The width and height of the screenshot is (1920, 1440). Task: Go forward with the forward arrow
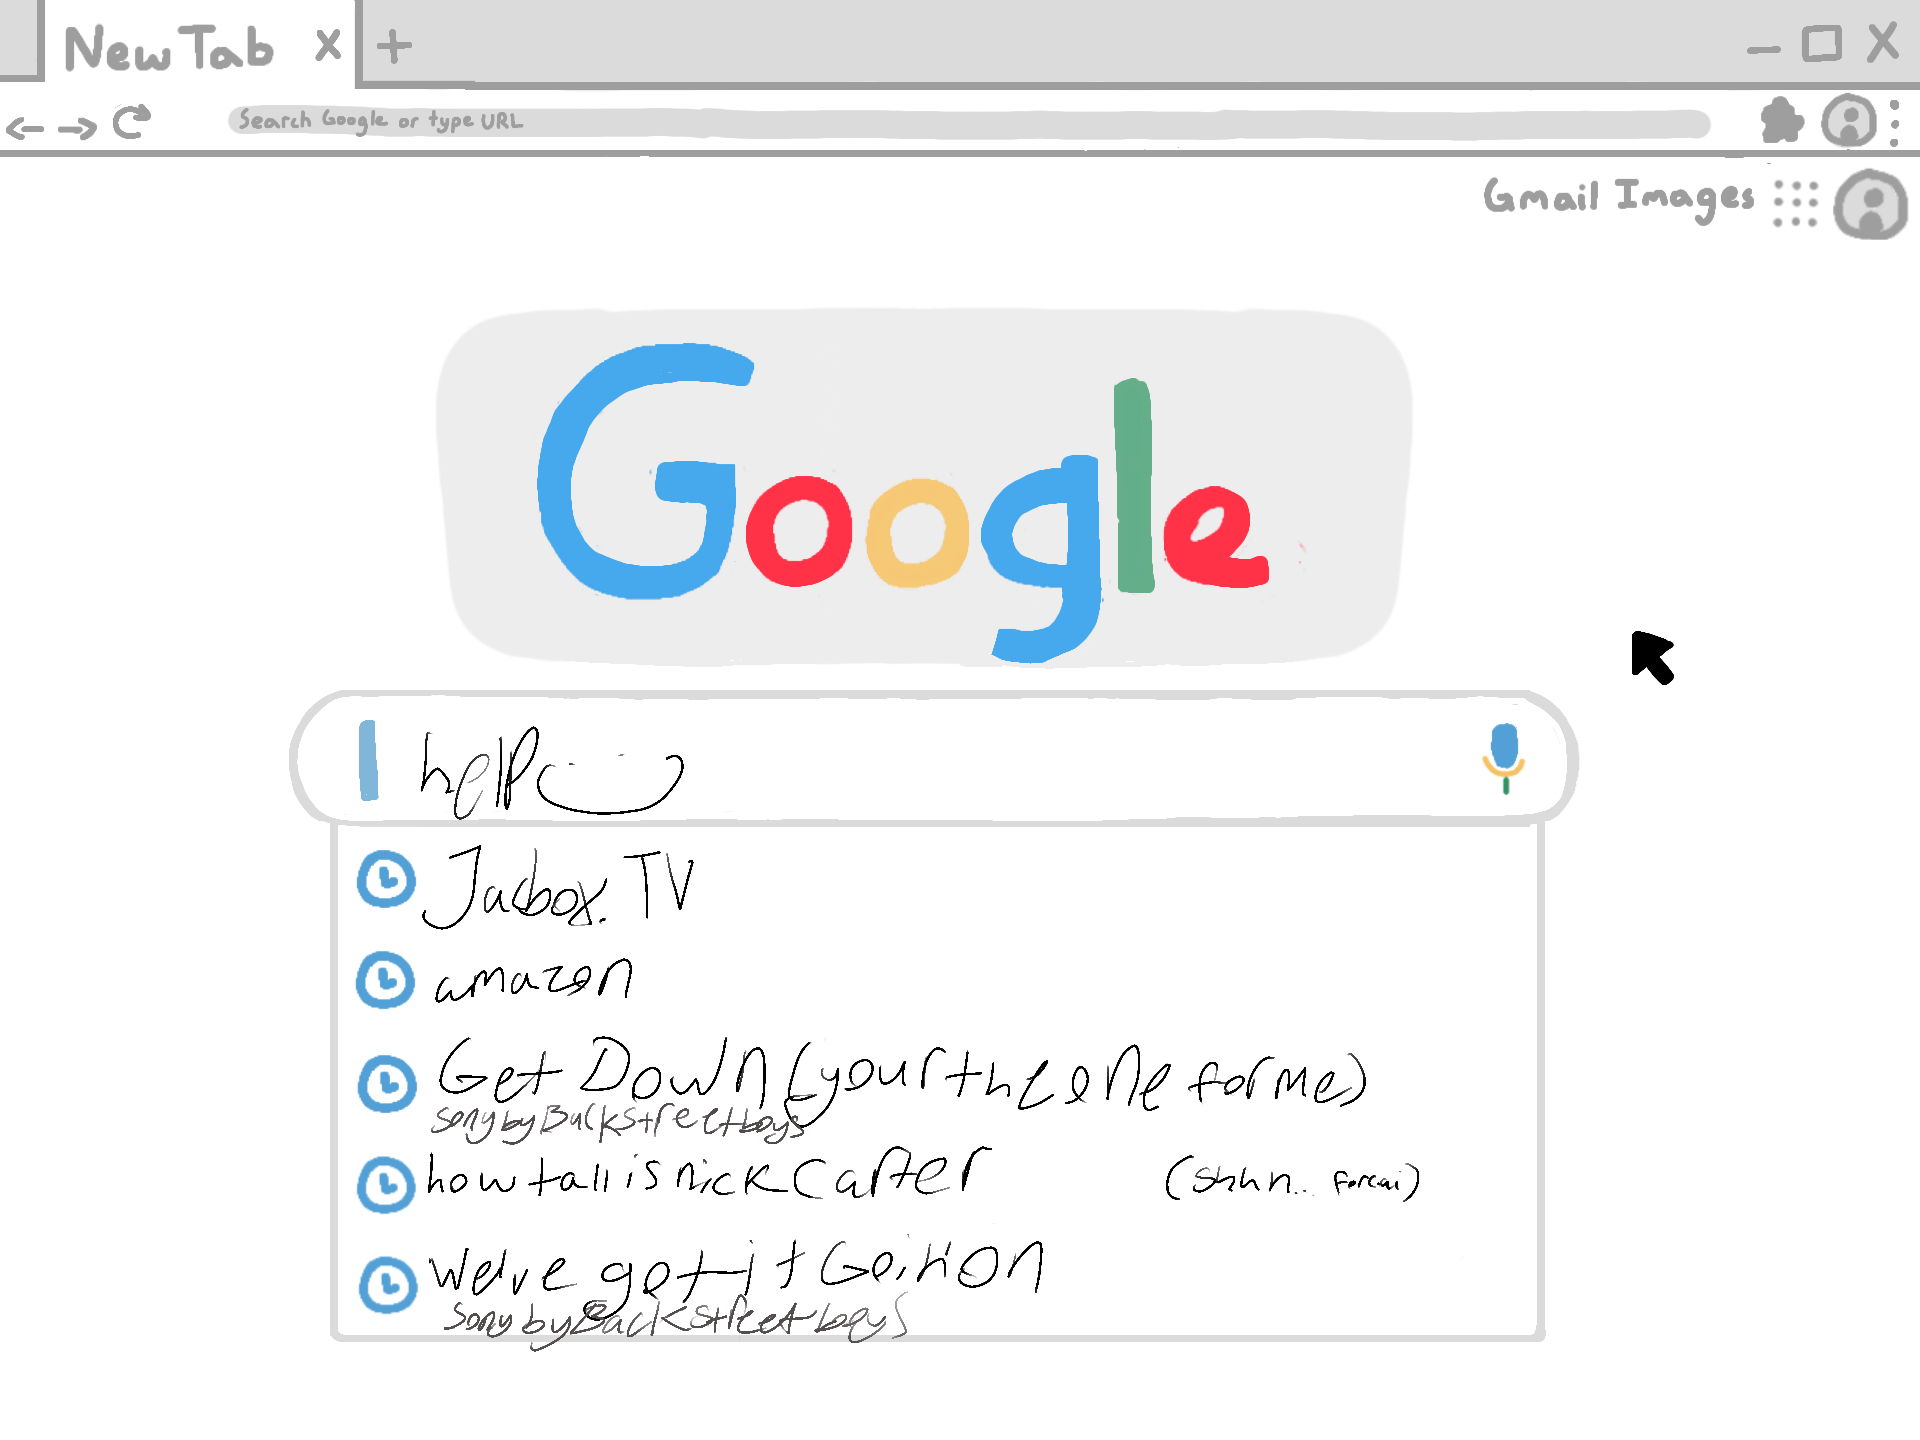tap(77, 128)
